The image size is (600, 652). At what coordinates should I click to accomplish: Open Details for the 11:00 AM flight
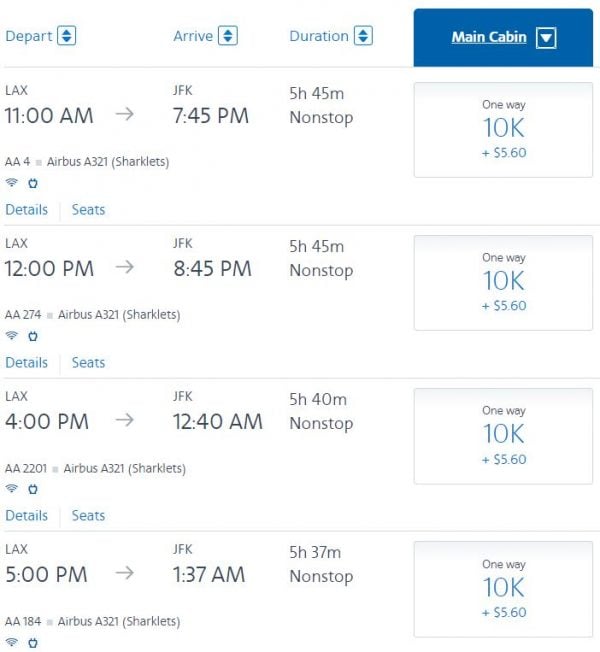(26, 210)
